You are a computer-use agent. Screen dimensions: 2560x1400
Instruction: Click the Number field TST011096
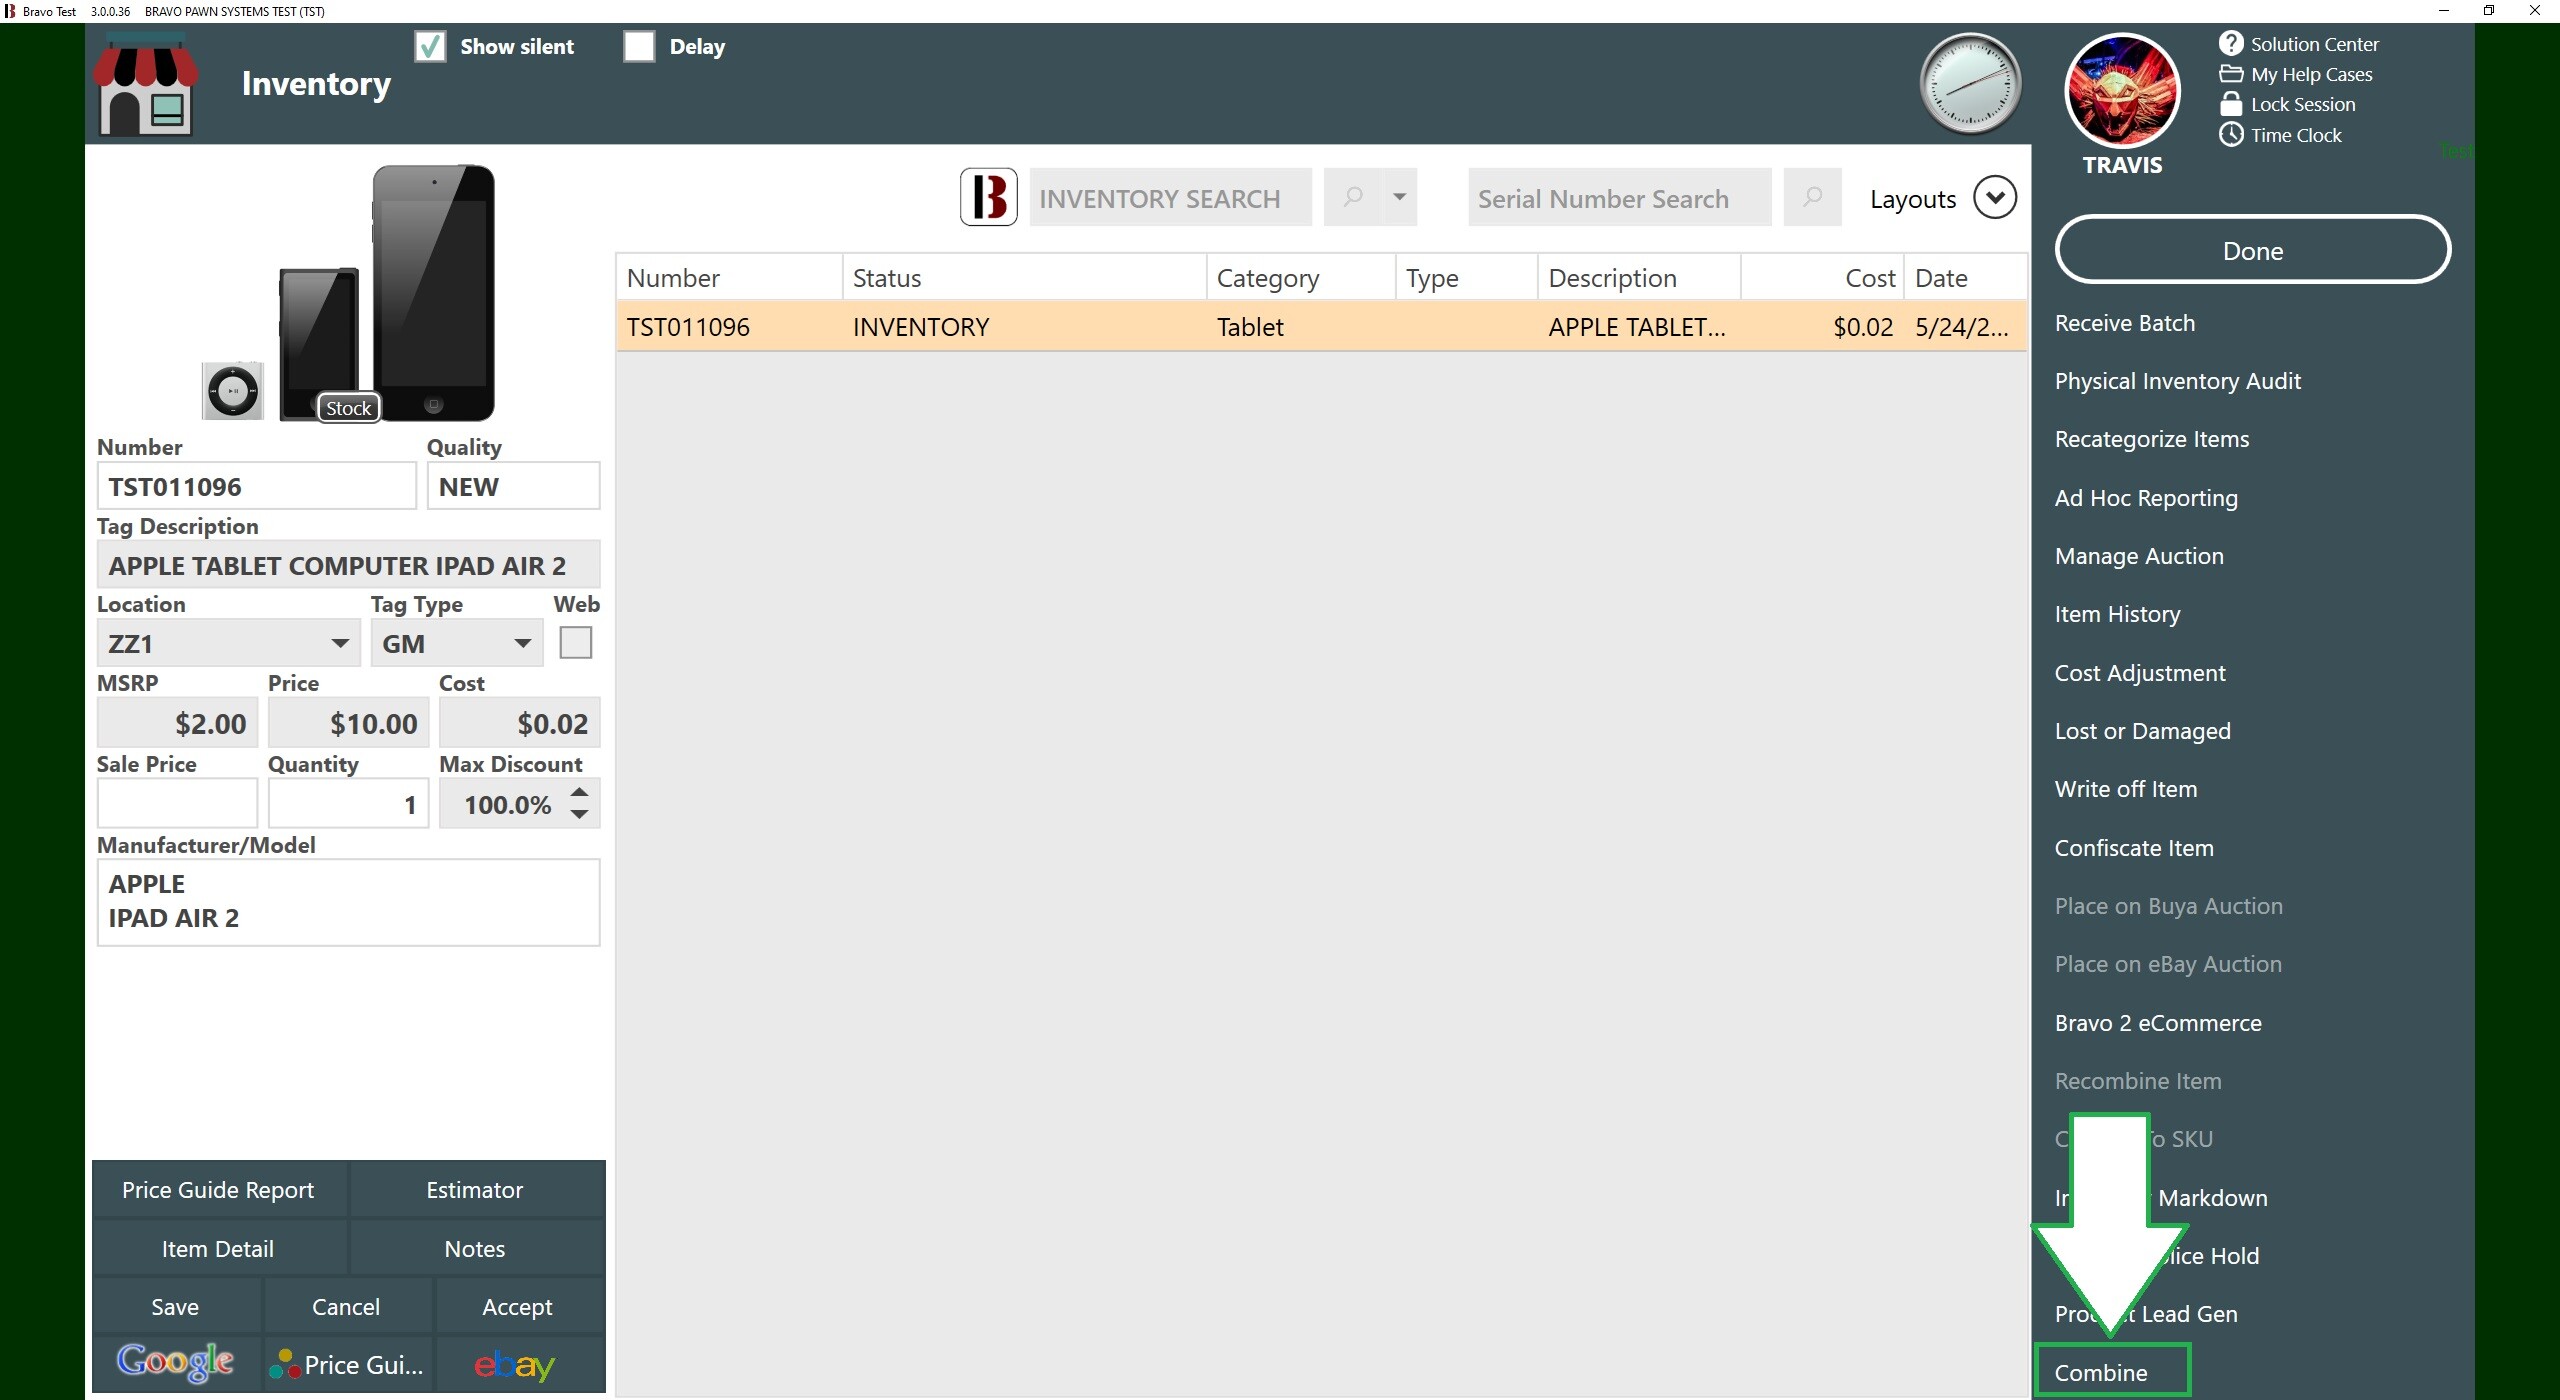[x=256, y=486]
